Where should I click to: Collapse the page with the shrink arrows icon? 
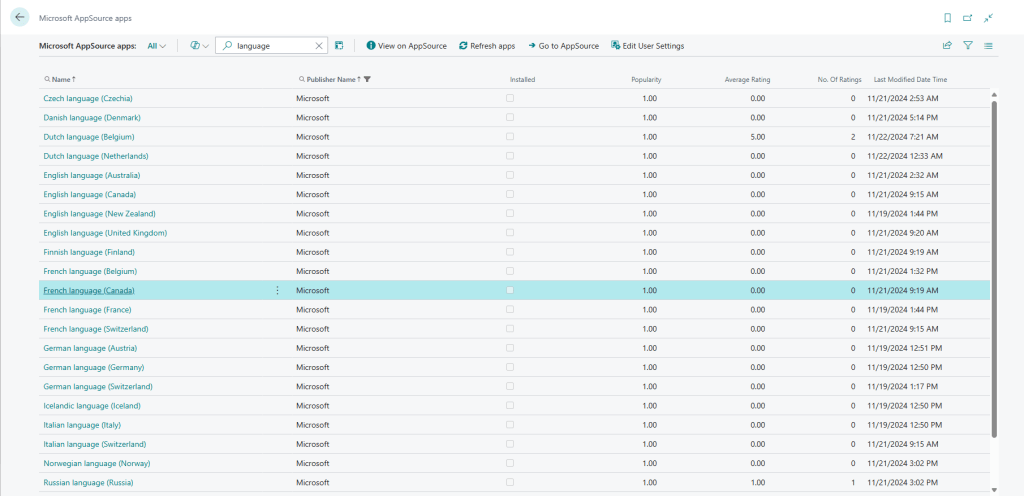pos(988,18)
